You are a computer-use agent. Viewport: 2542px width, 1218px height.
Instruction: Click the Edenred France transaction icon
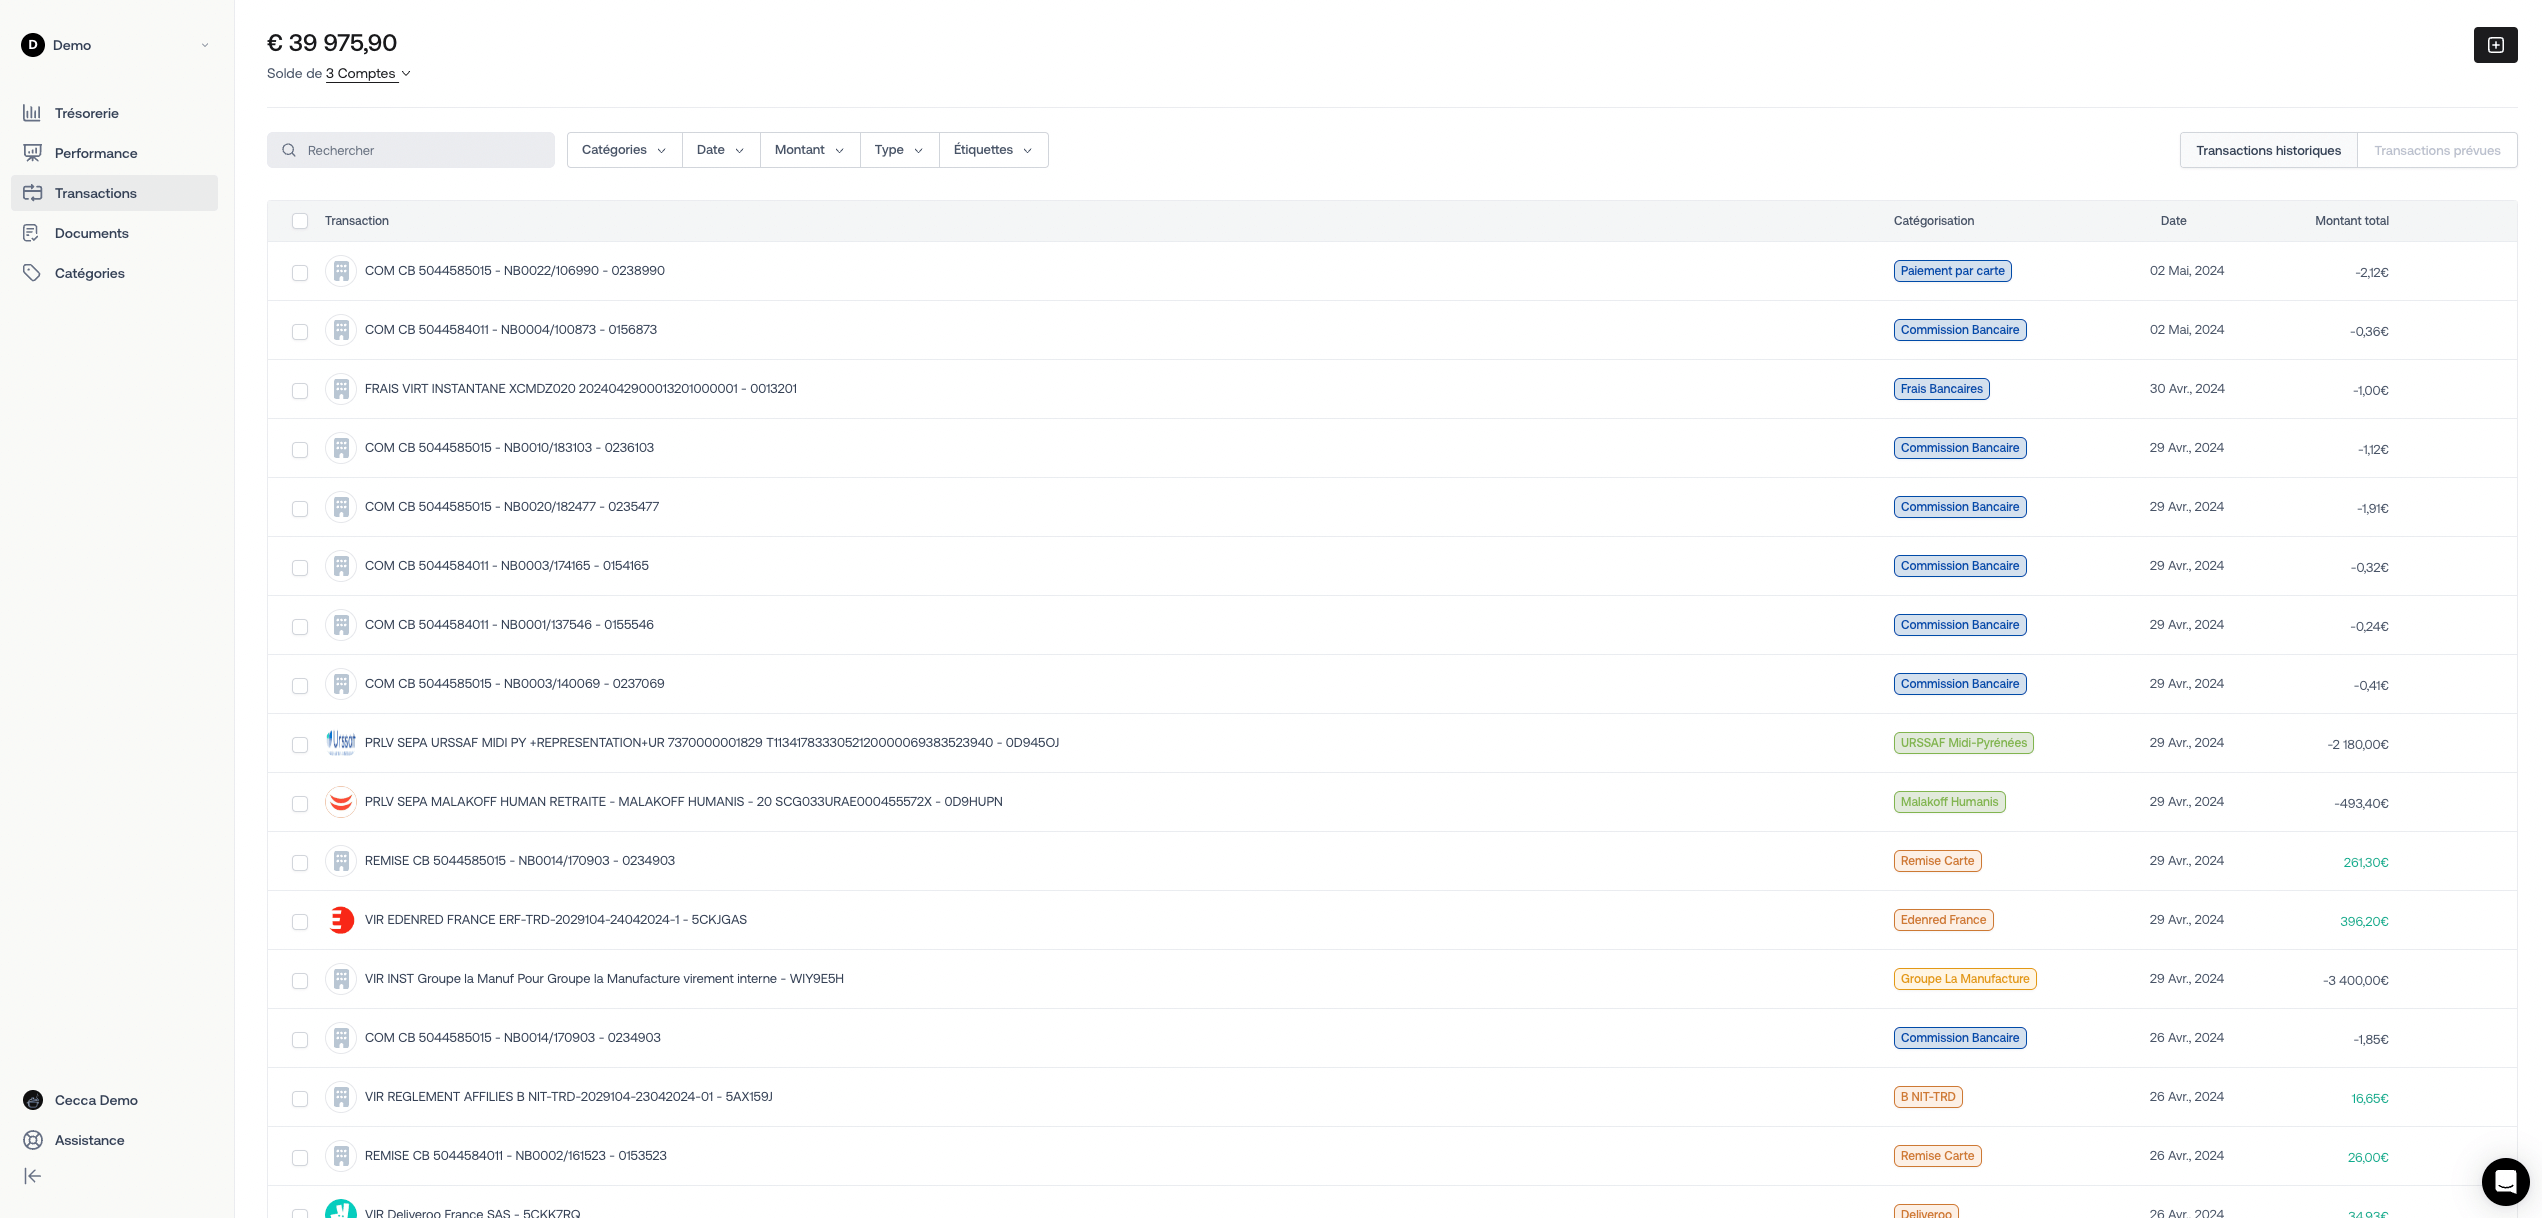tap(340, 920)
